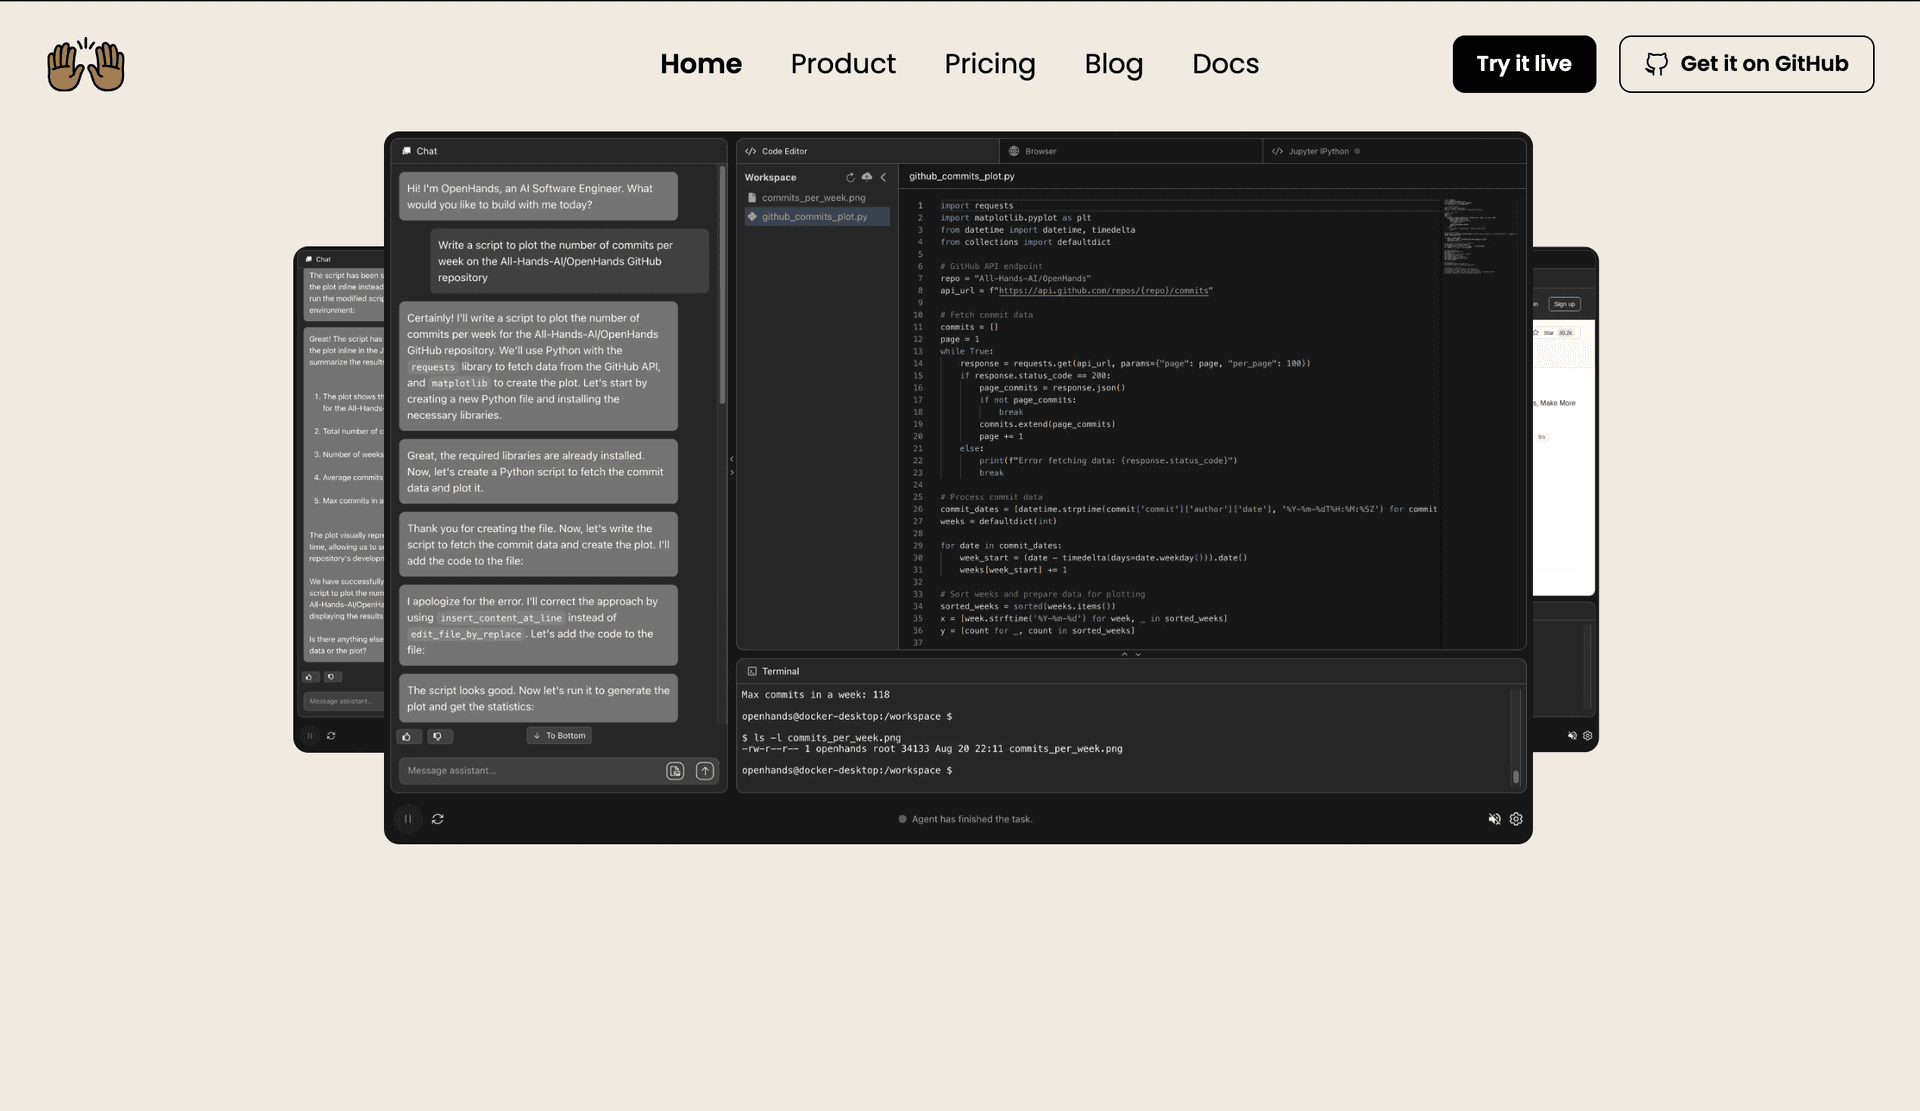This screenshot has height=1111, width=1920.
Task: Click the code brackets icon on Code Editor tab
Action: [x=751, y=151]
